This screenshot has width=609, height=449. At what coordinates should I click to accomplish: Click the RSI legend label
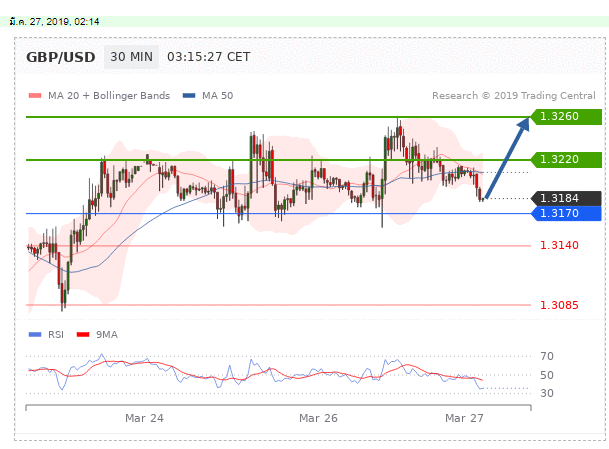56,334
